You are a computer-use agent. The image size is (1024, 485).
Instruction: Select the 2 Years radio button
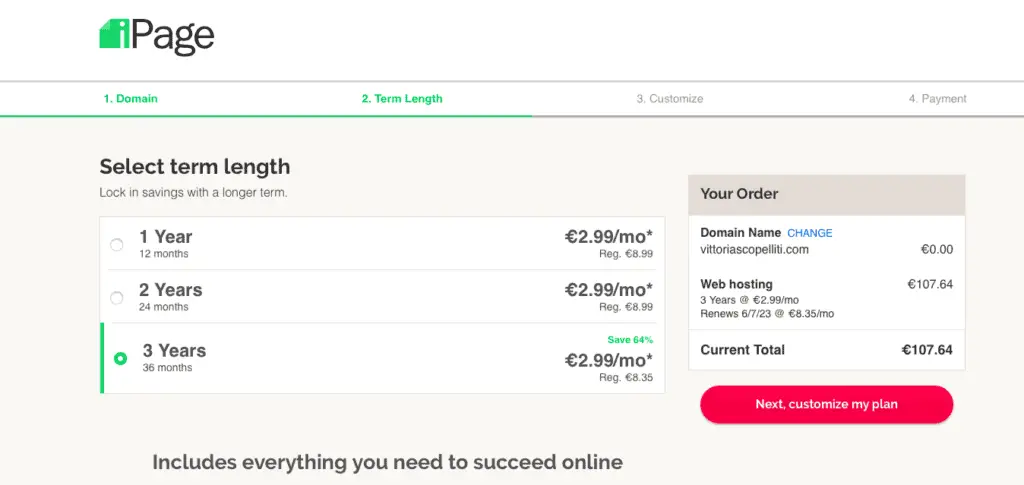click(116, 298)
